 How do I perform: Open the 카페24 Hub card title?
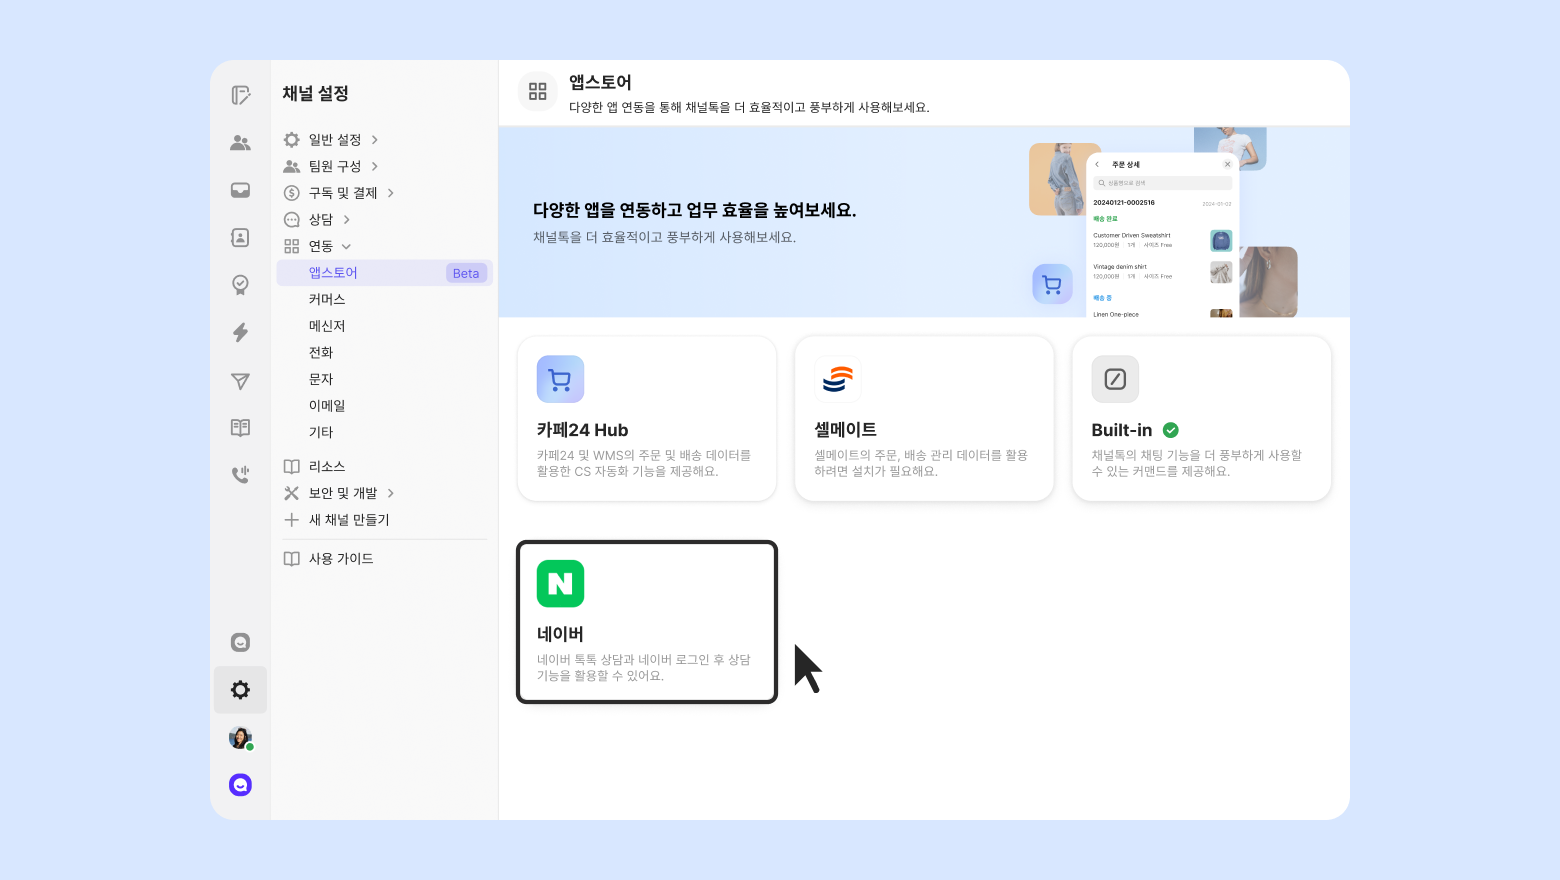(582, 430)
